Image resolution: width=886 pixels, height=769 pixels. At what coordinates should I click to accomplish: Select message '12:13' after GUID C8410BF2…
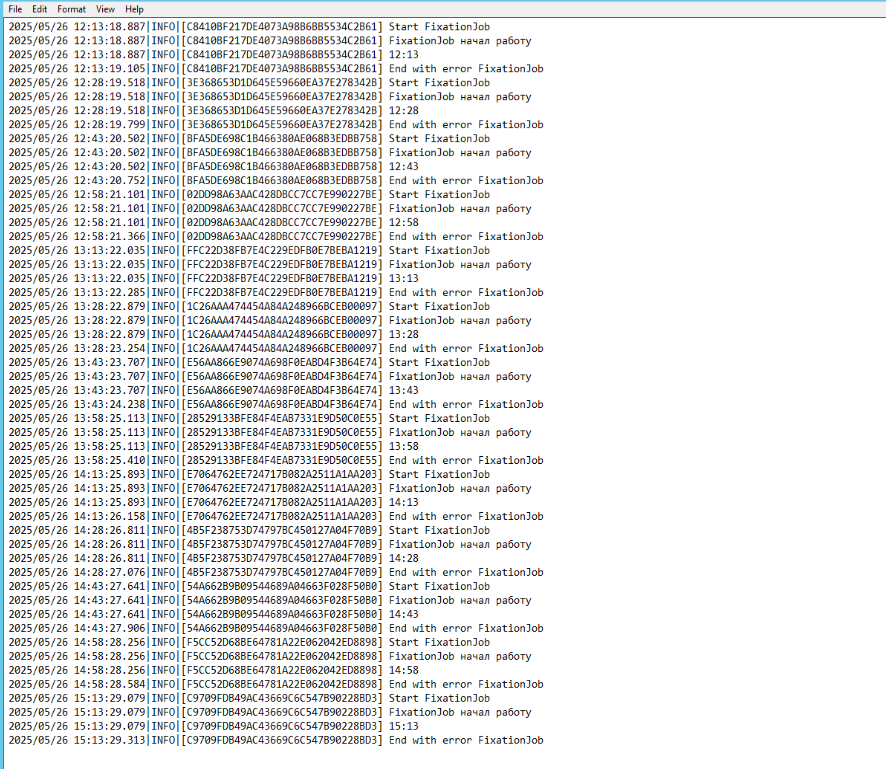[x=403, y=55]
